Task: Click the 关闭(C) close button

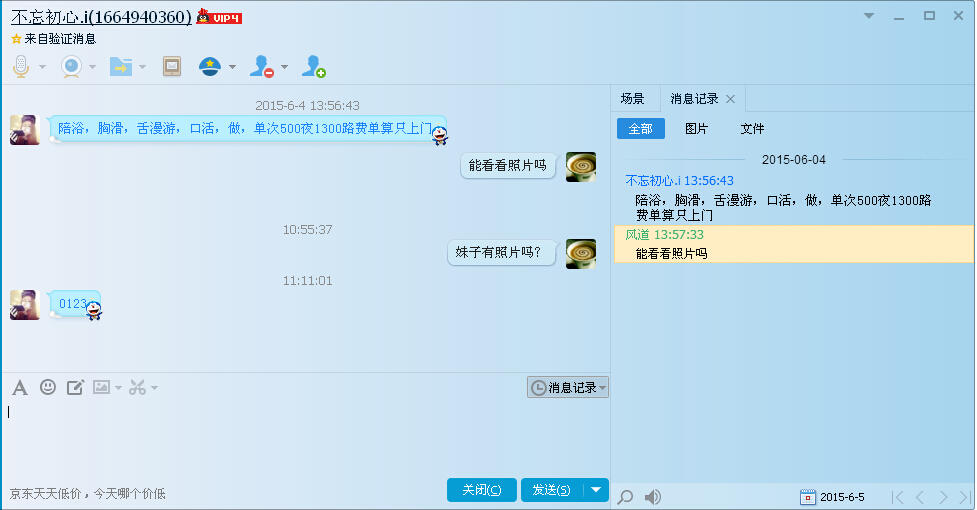Action: coord(482,490)
